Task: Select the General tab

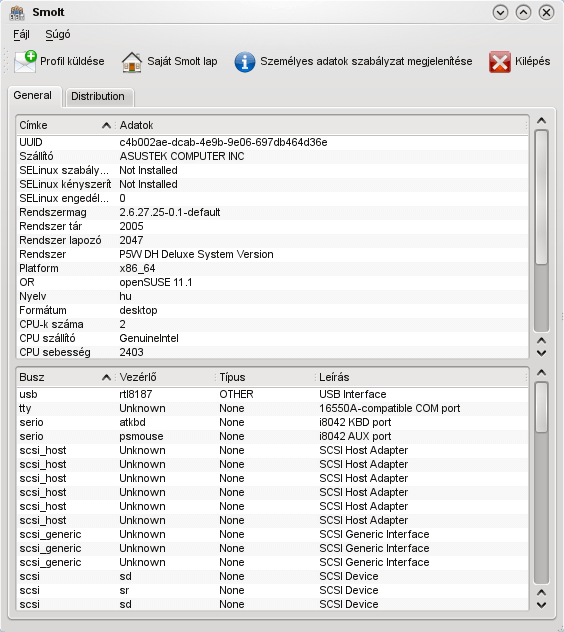Action: tap(33, 96)
